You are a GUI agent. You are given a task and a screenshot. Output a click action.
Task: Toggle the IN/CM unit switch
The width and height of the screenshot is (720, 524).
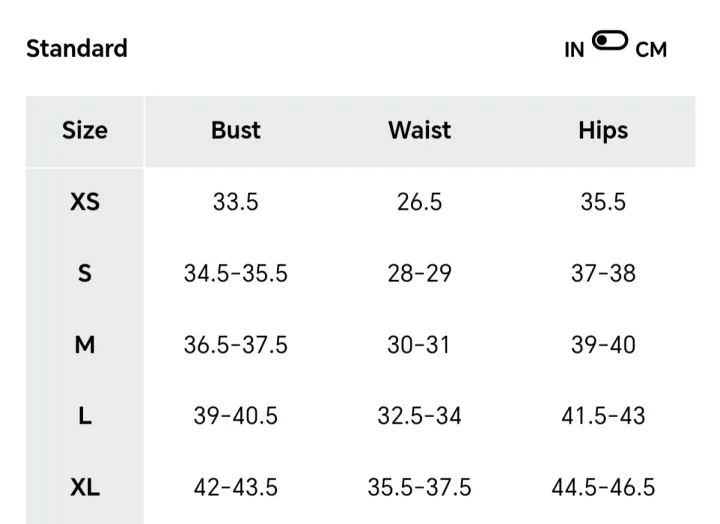[x=609, y=40]
